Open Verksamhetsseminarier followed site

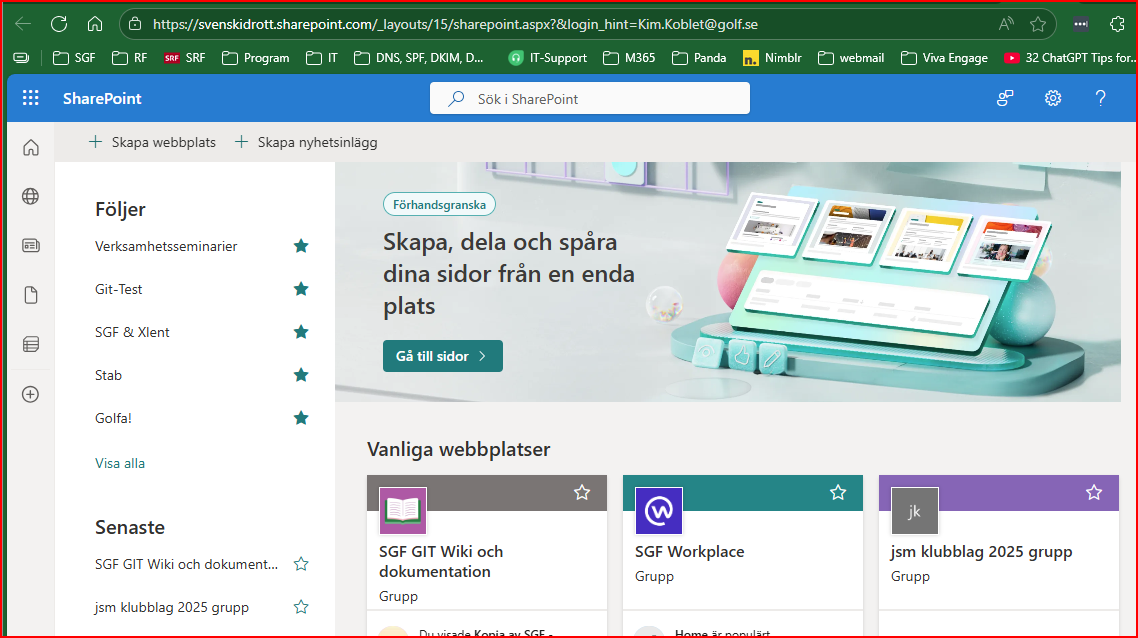pyautogui.click(x=166, y=246)
